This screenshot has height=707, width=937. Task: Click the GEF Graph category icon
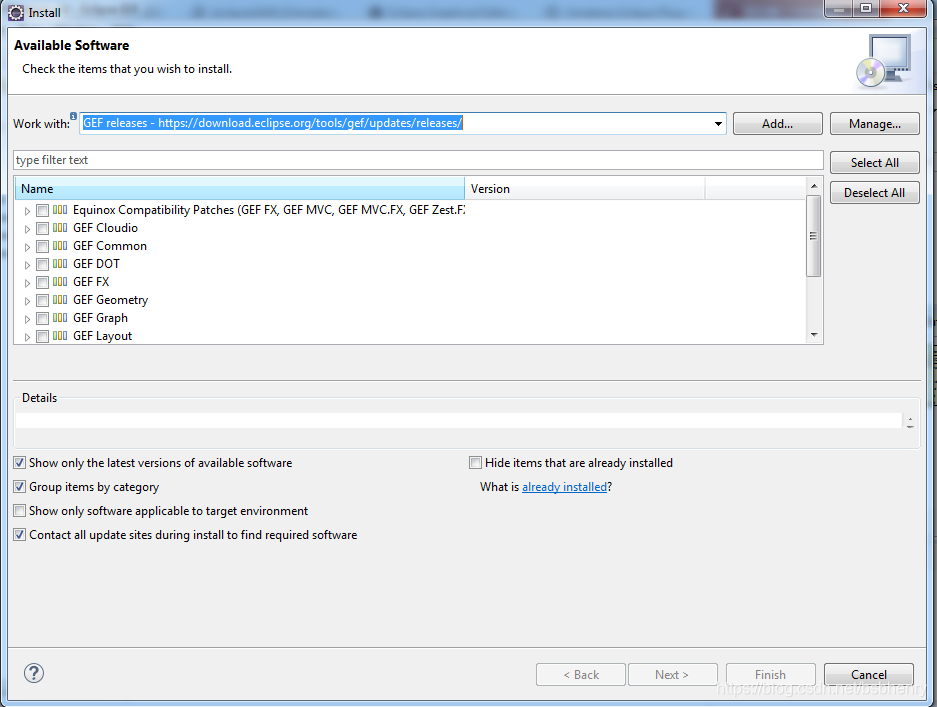click(x=60, y=317)
